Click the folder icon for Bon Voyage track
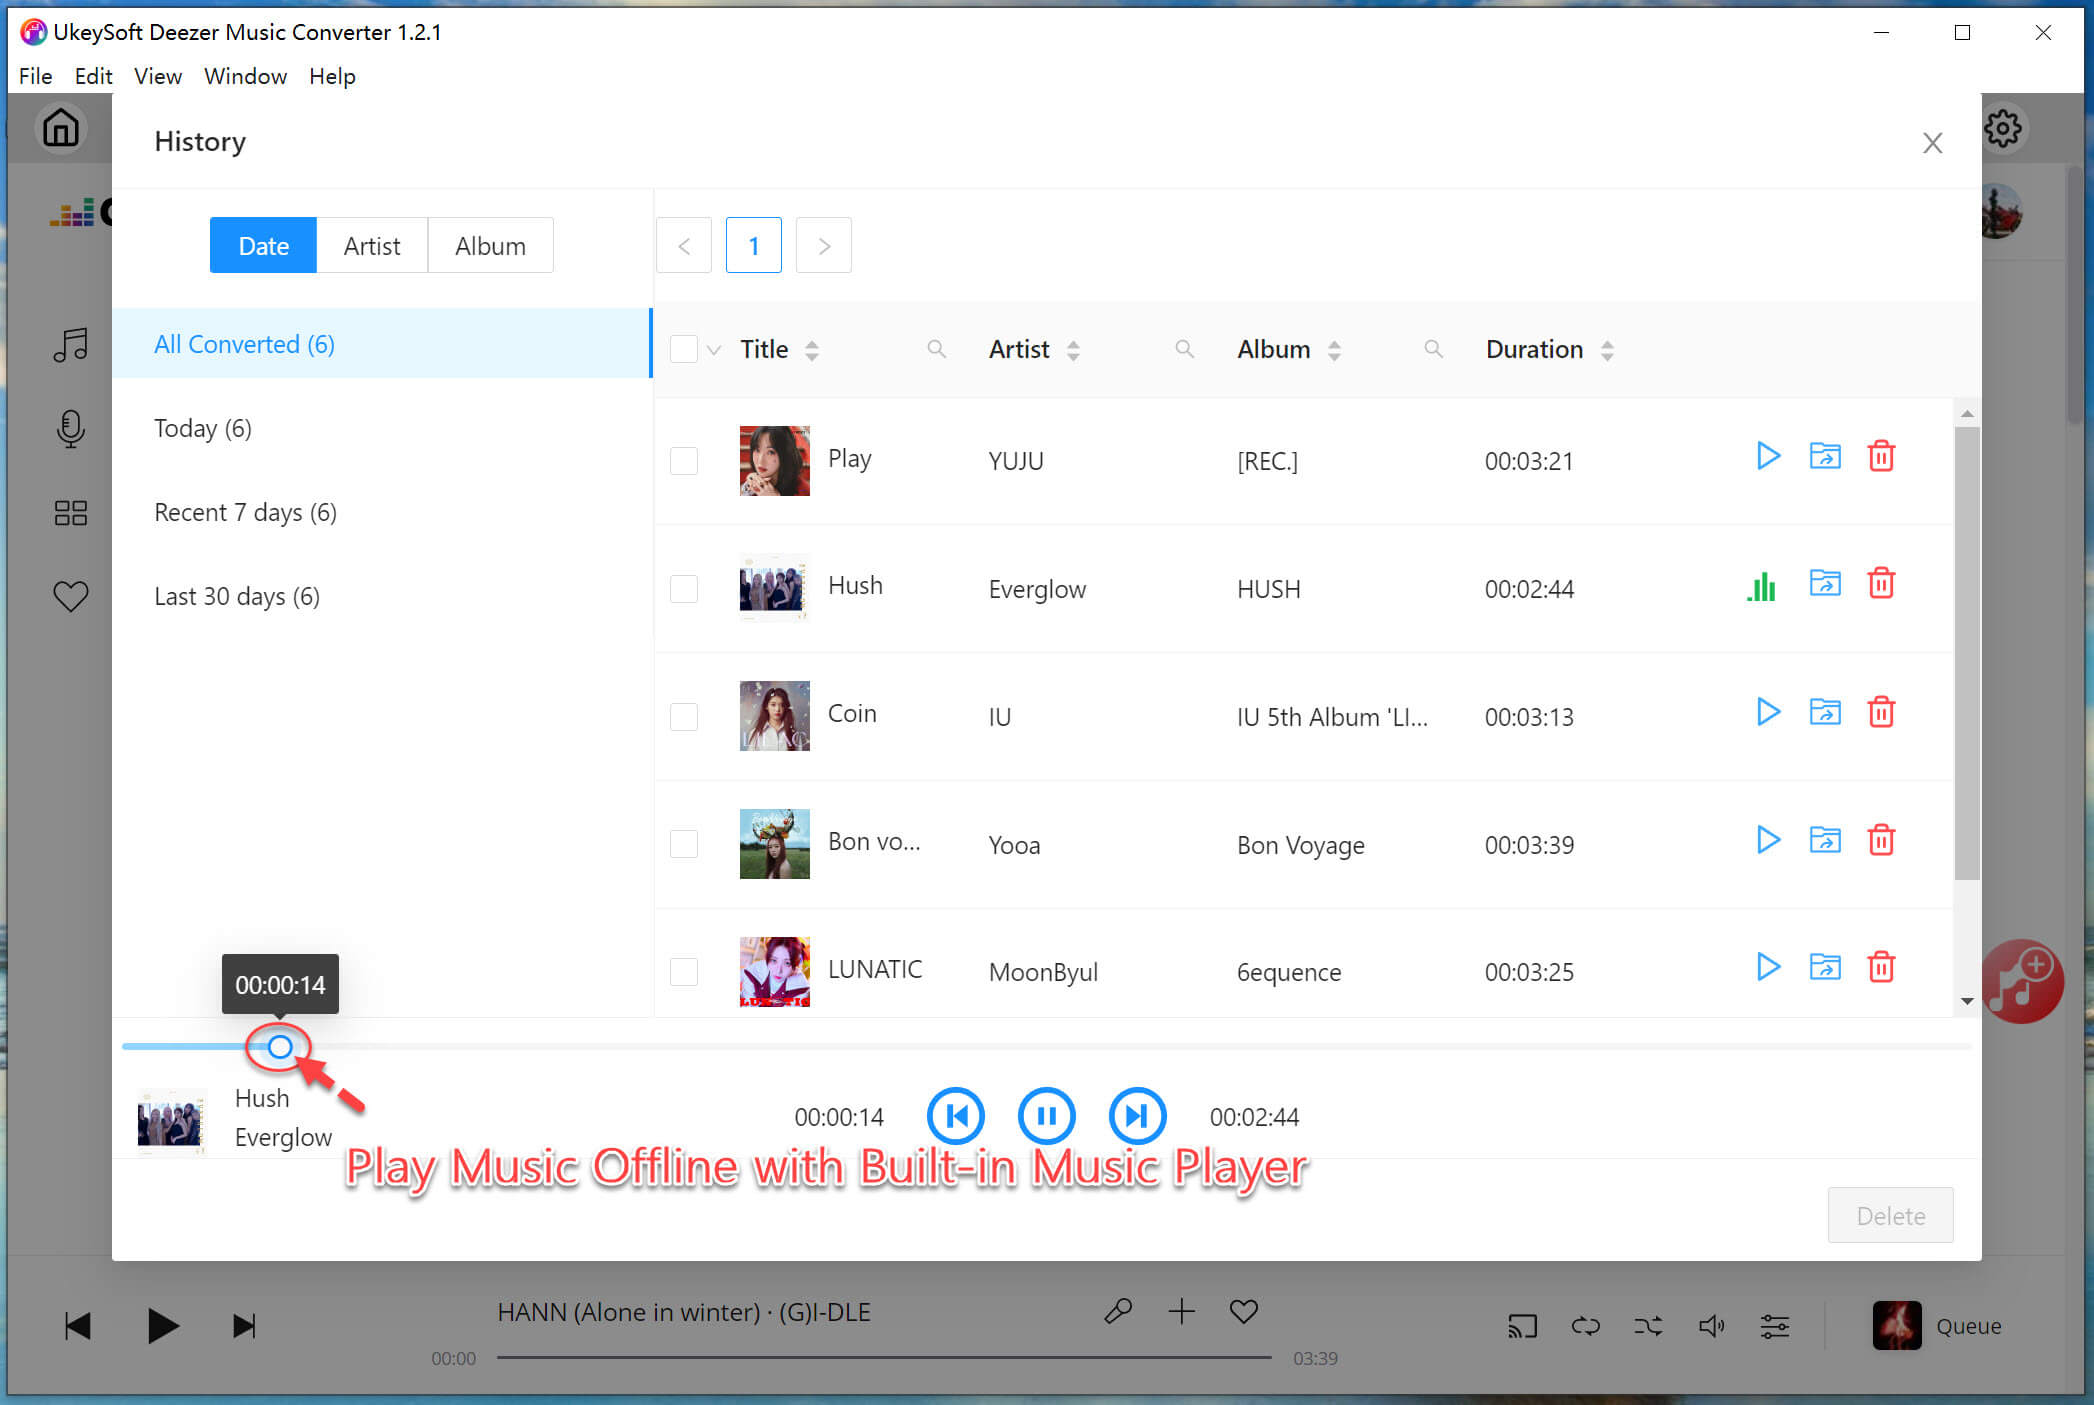This screenshot has width=2094, height=1405. click(1824, 840)
